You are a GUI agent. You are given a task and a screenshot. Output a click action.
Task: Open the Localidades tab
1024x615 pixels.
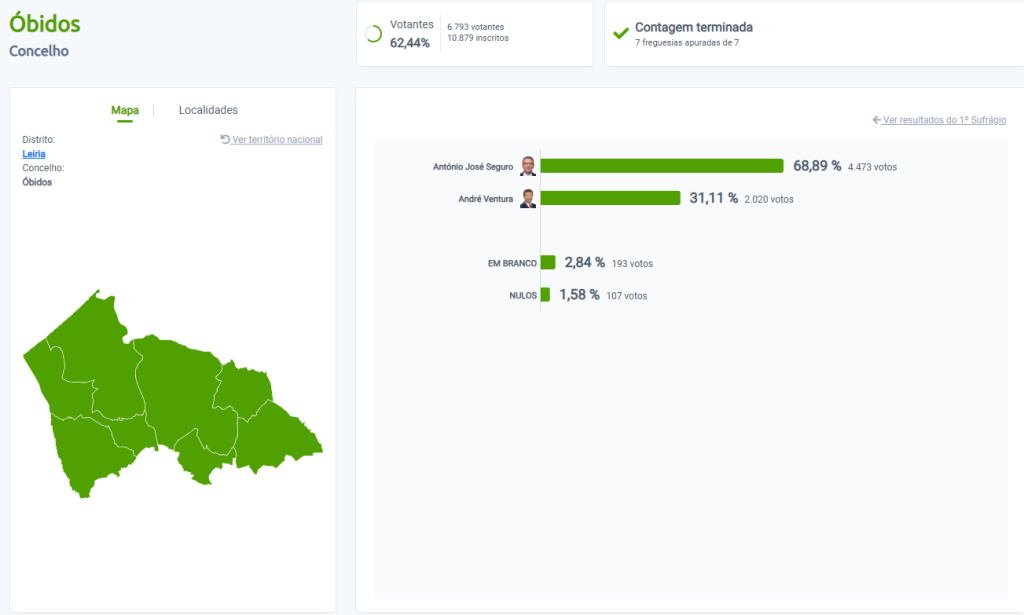point(208,110)
